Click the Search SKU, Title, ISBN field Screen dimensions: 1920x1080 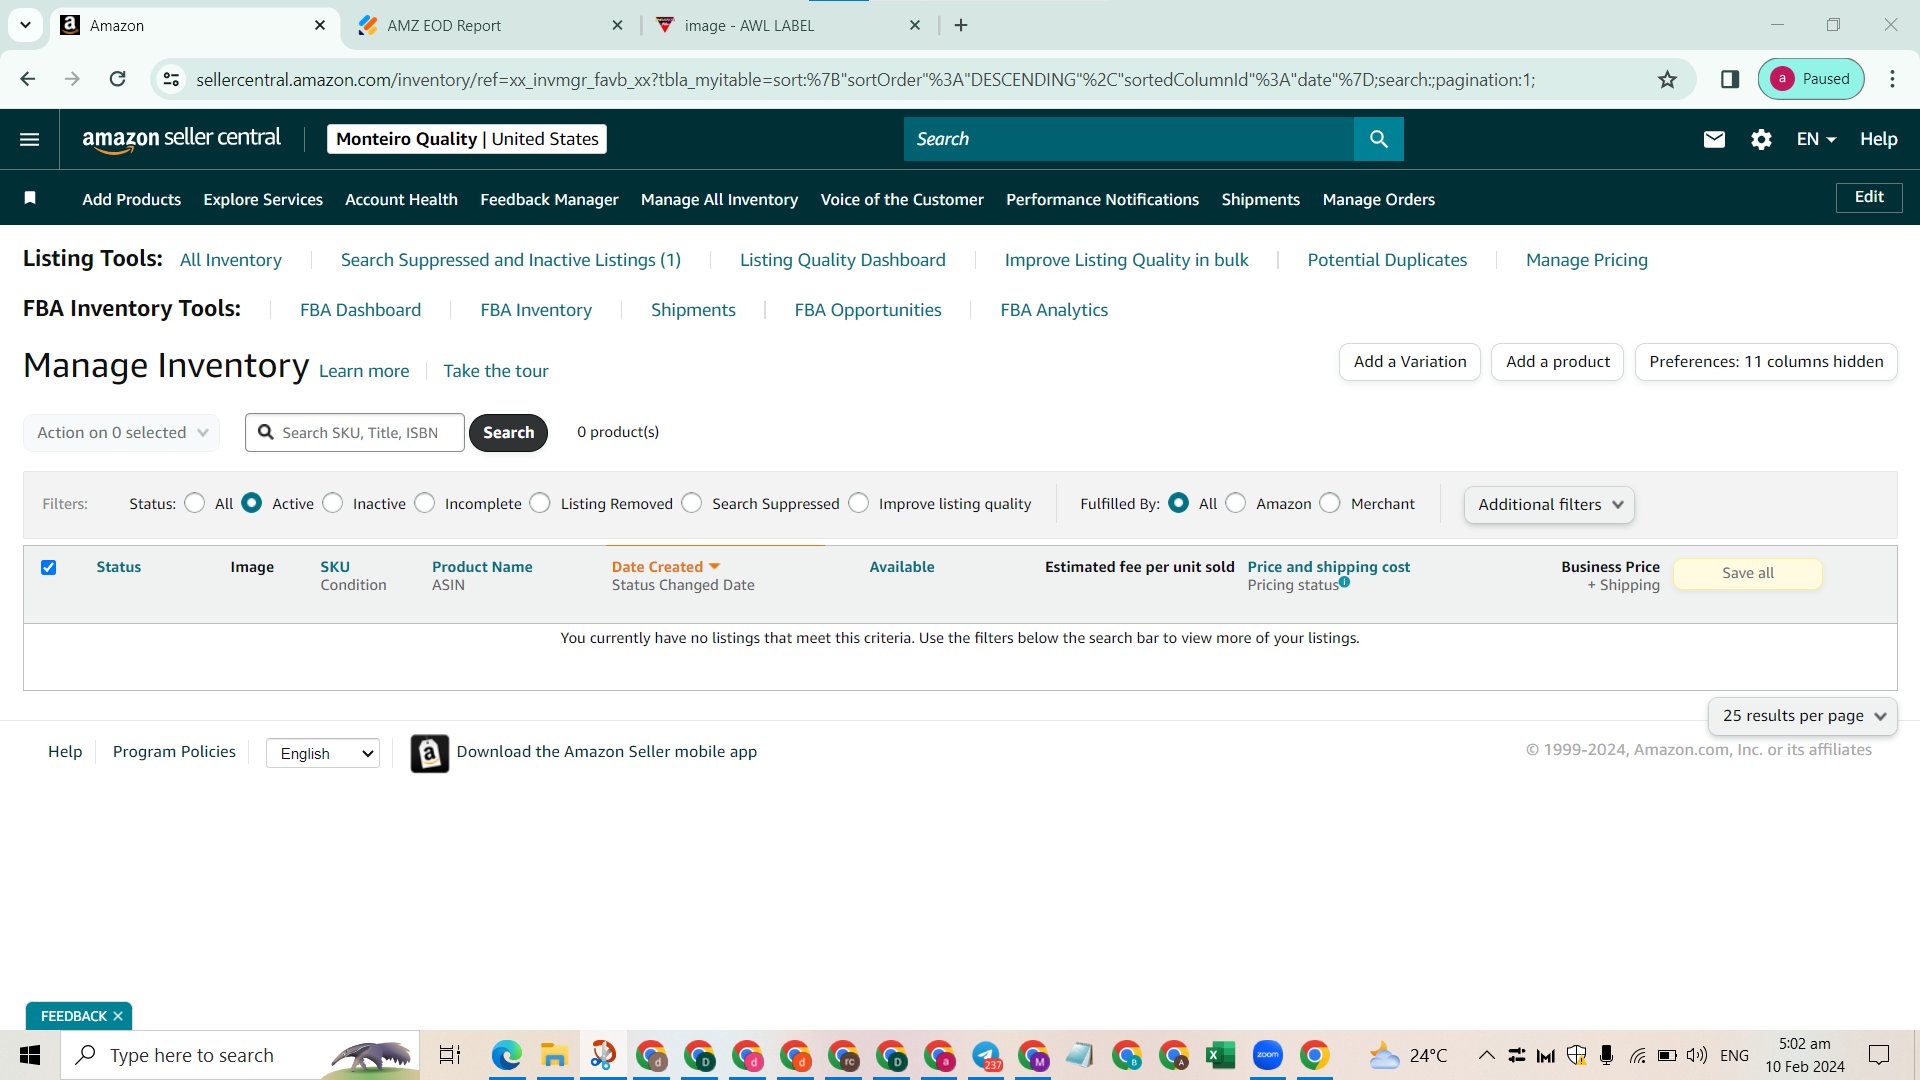356,433
